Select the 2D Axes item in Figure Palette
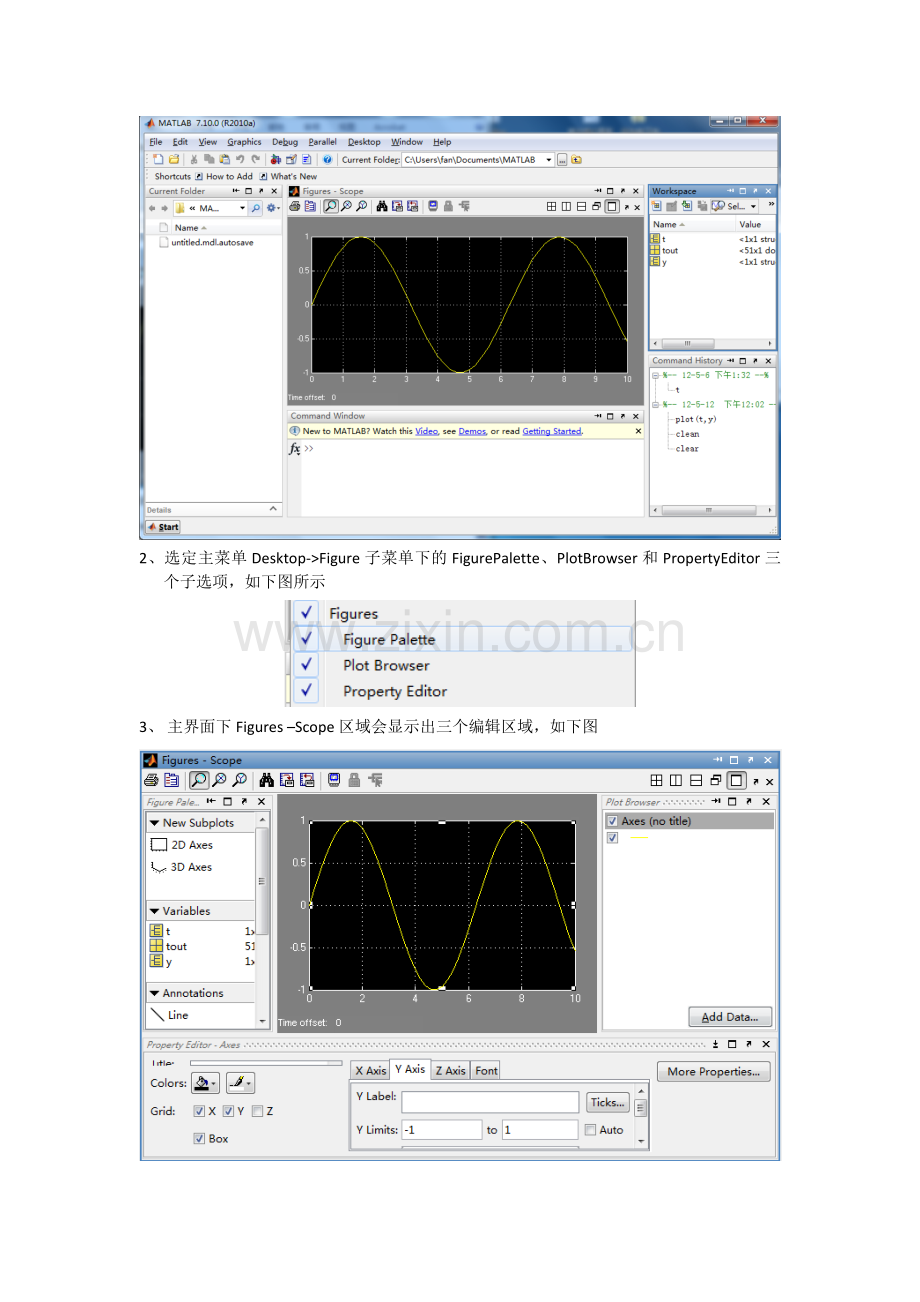 (x=182, y=845)
